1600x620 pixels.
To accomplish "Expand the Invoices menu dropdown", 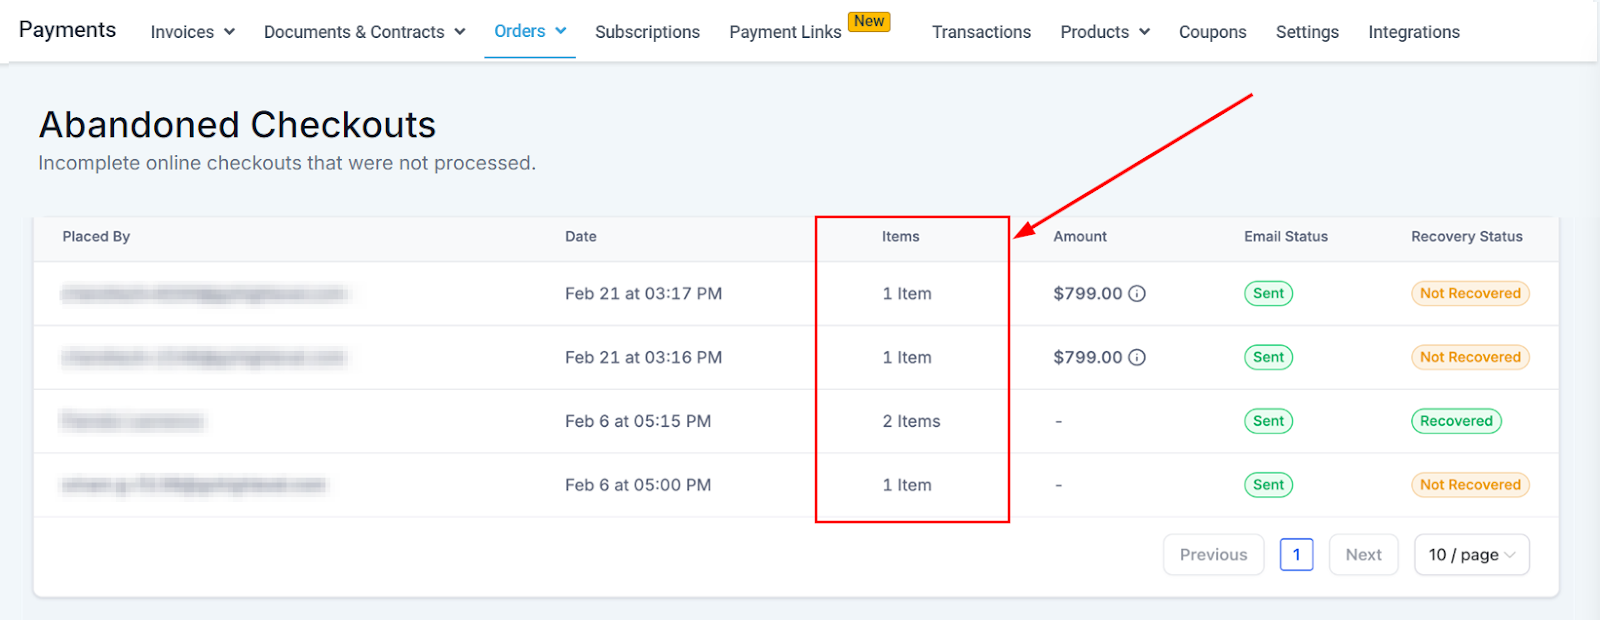I will (x=193, y=32).
